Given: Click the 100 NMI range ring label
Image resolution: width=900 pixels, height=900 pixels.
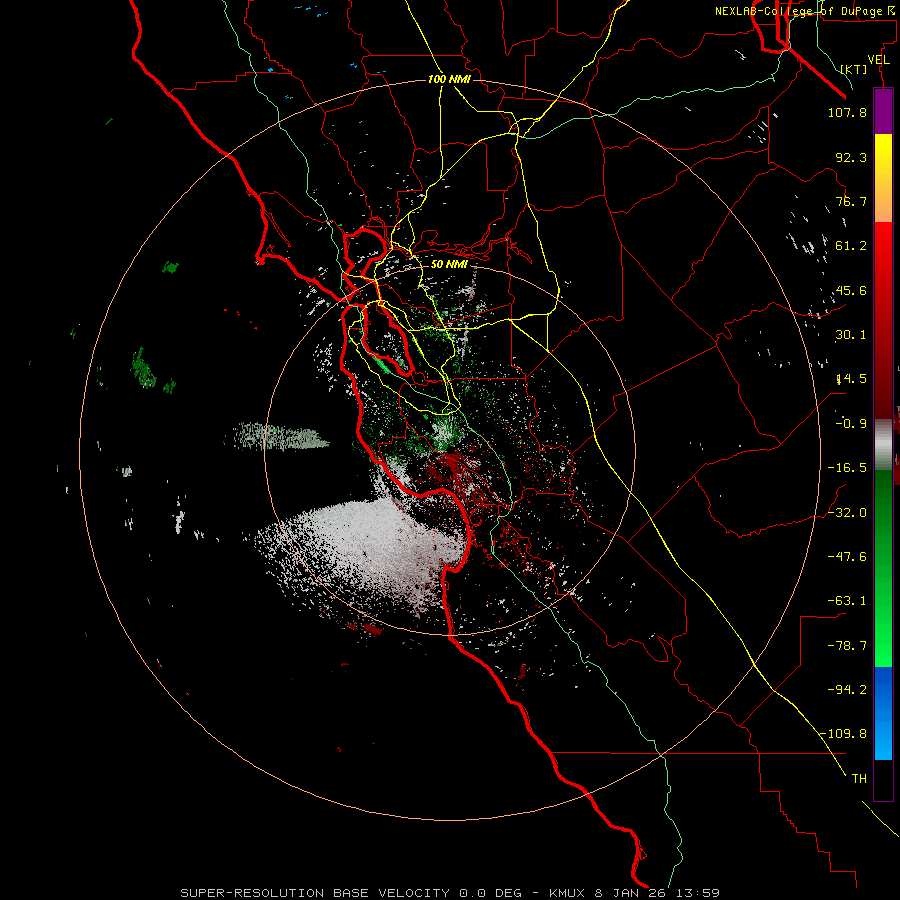Looking at the screenshot, I should coord(449,79).
